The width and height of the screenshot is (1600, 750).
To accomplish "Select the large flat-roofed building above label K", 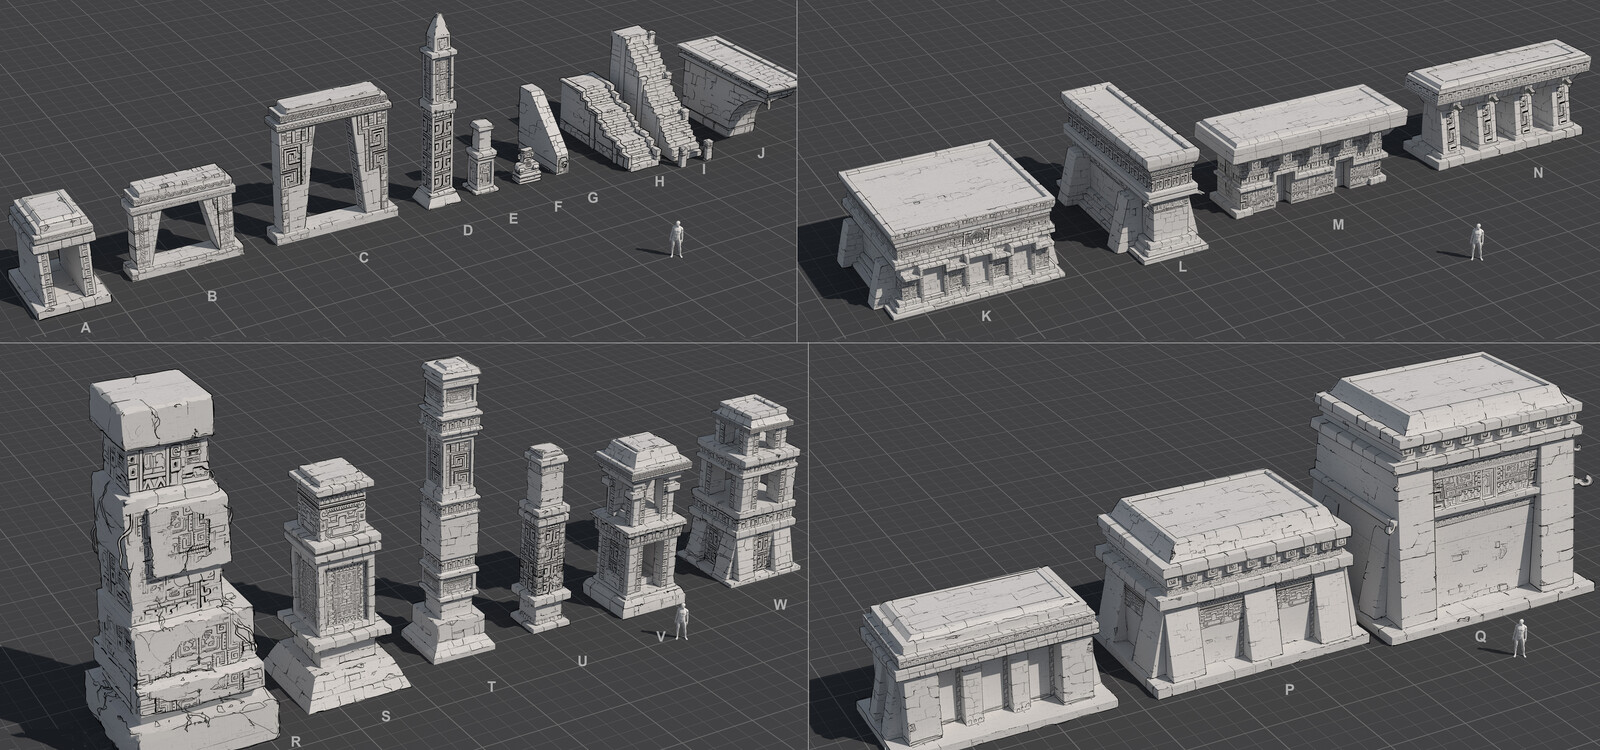I will 950,228.
